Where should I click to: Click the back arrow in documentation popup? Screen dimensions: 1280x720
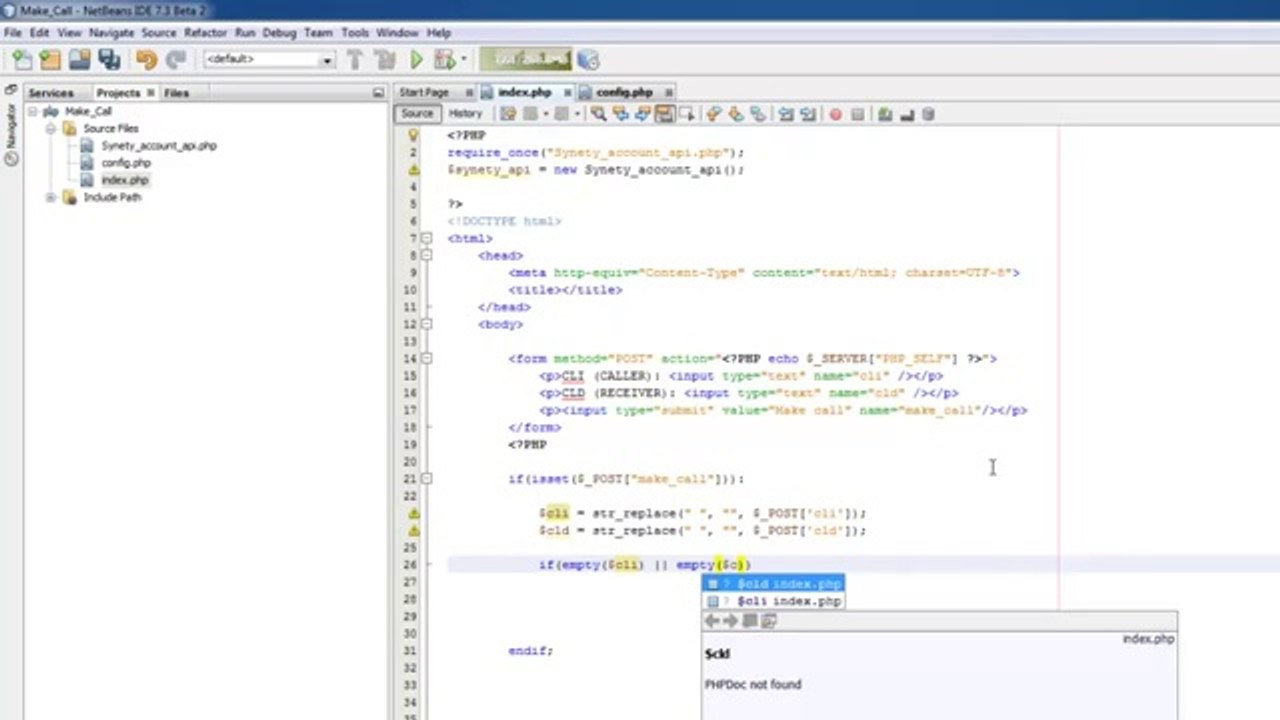pos(712,621)
